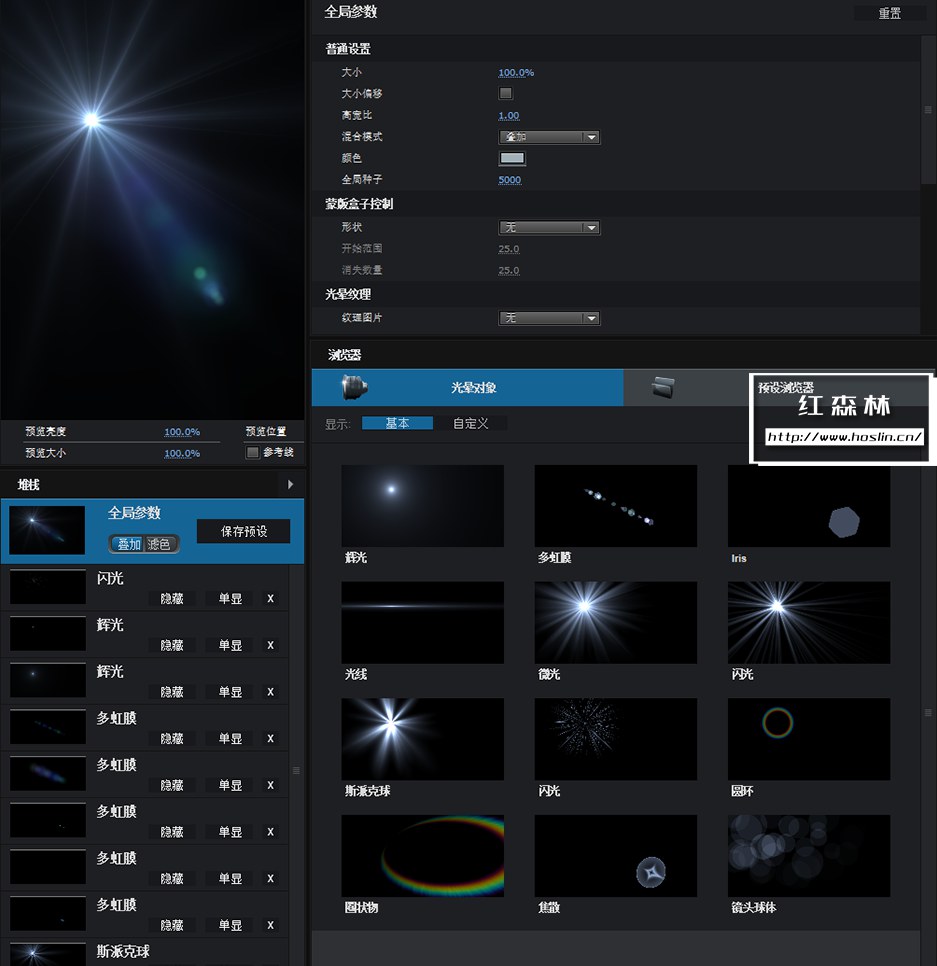The image size is (937, 966).
Task: Switch global blending toggle to 滤色
Action: pyautogui.click(x=162, y=544)
